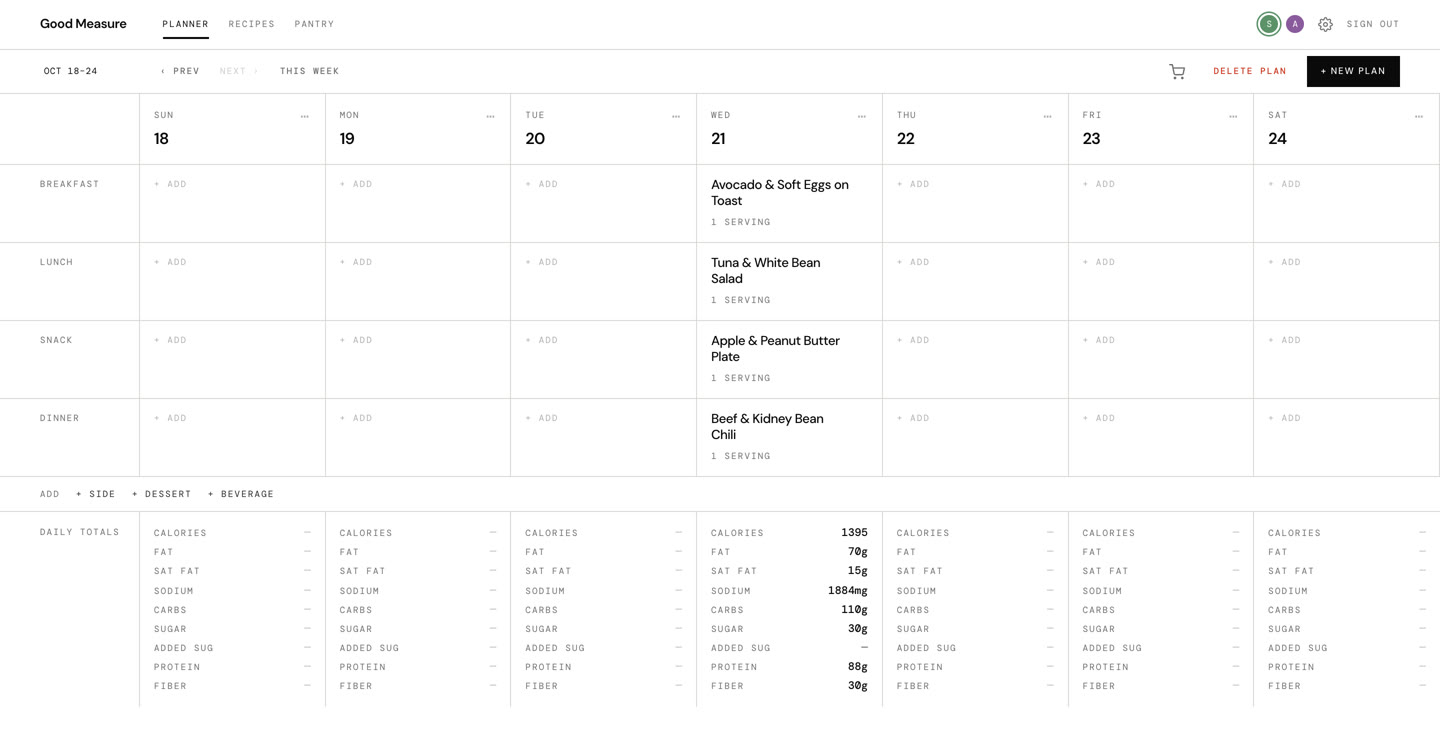Add a beverage row

point(241,494)
